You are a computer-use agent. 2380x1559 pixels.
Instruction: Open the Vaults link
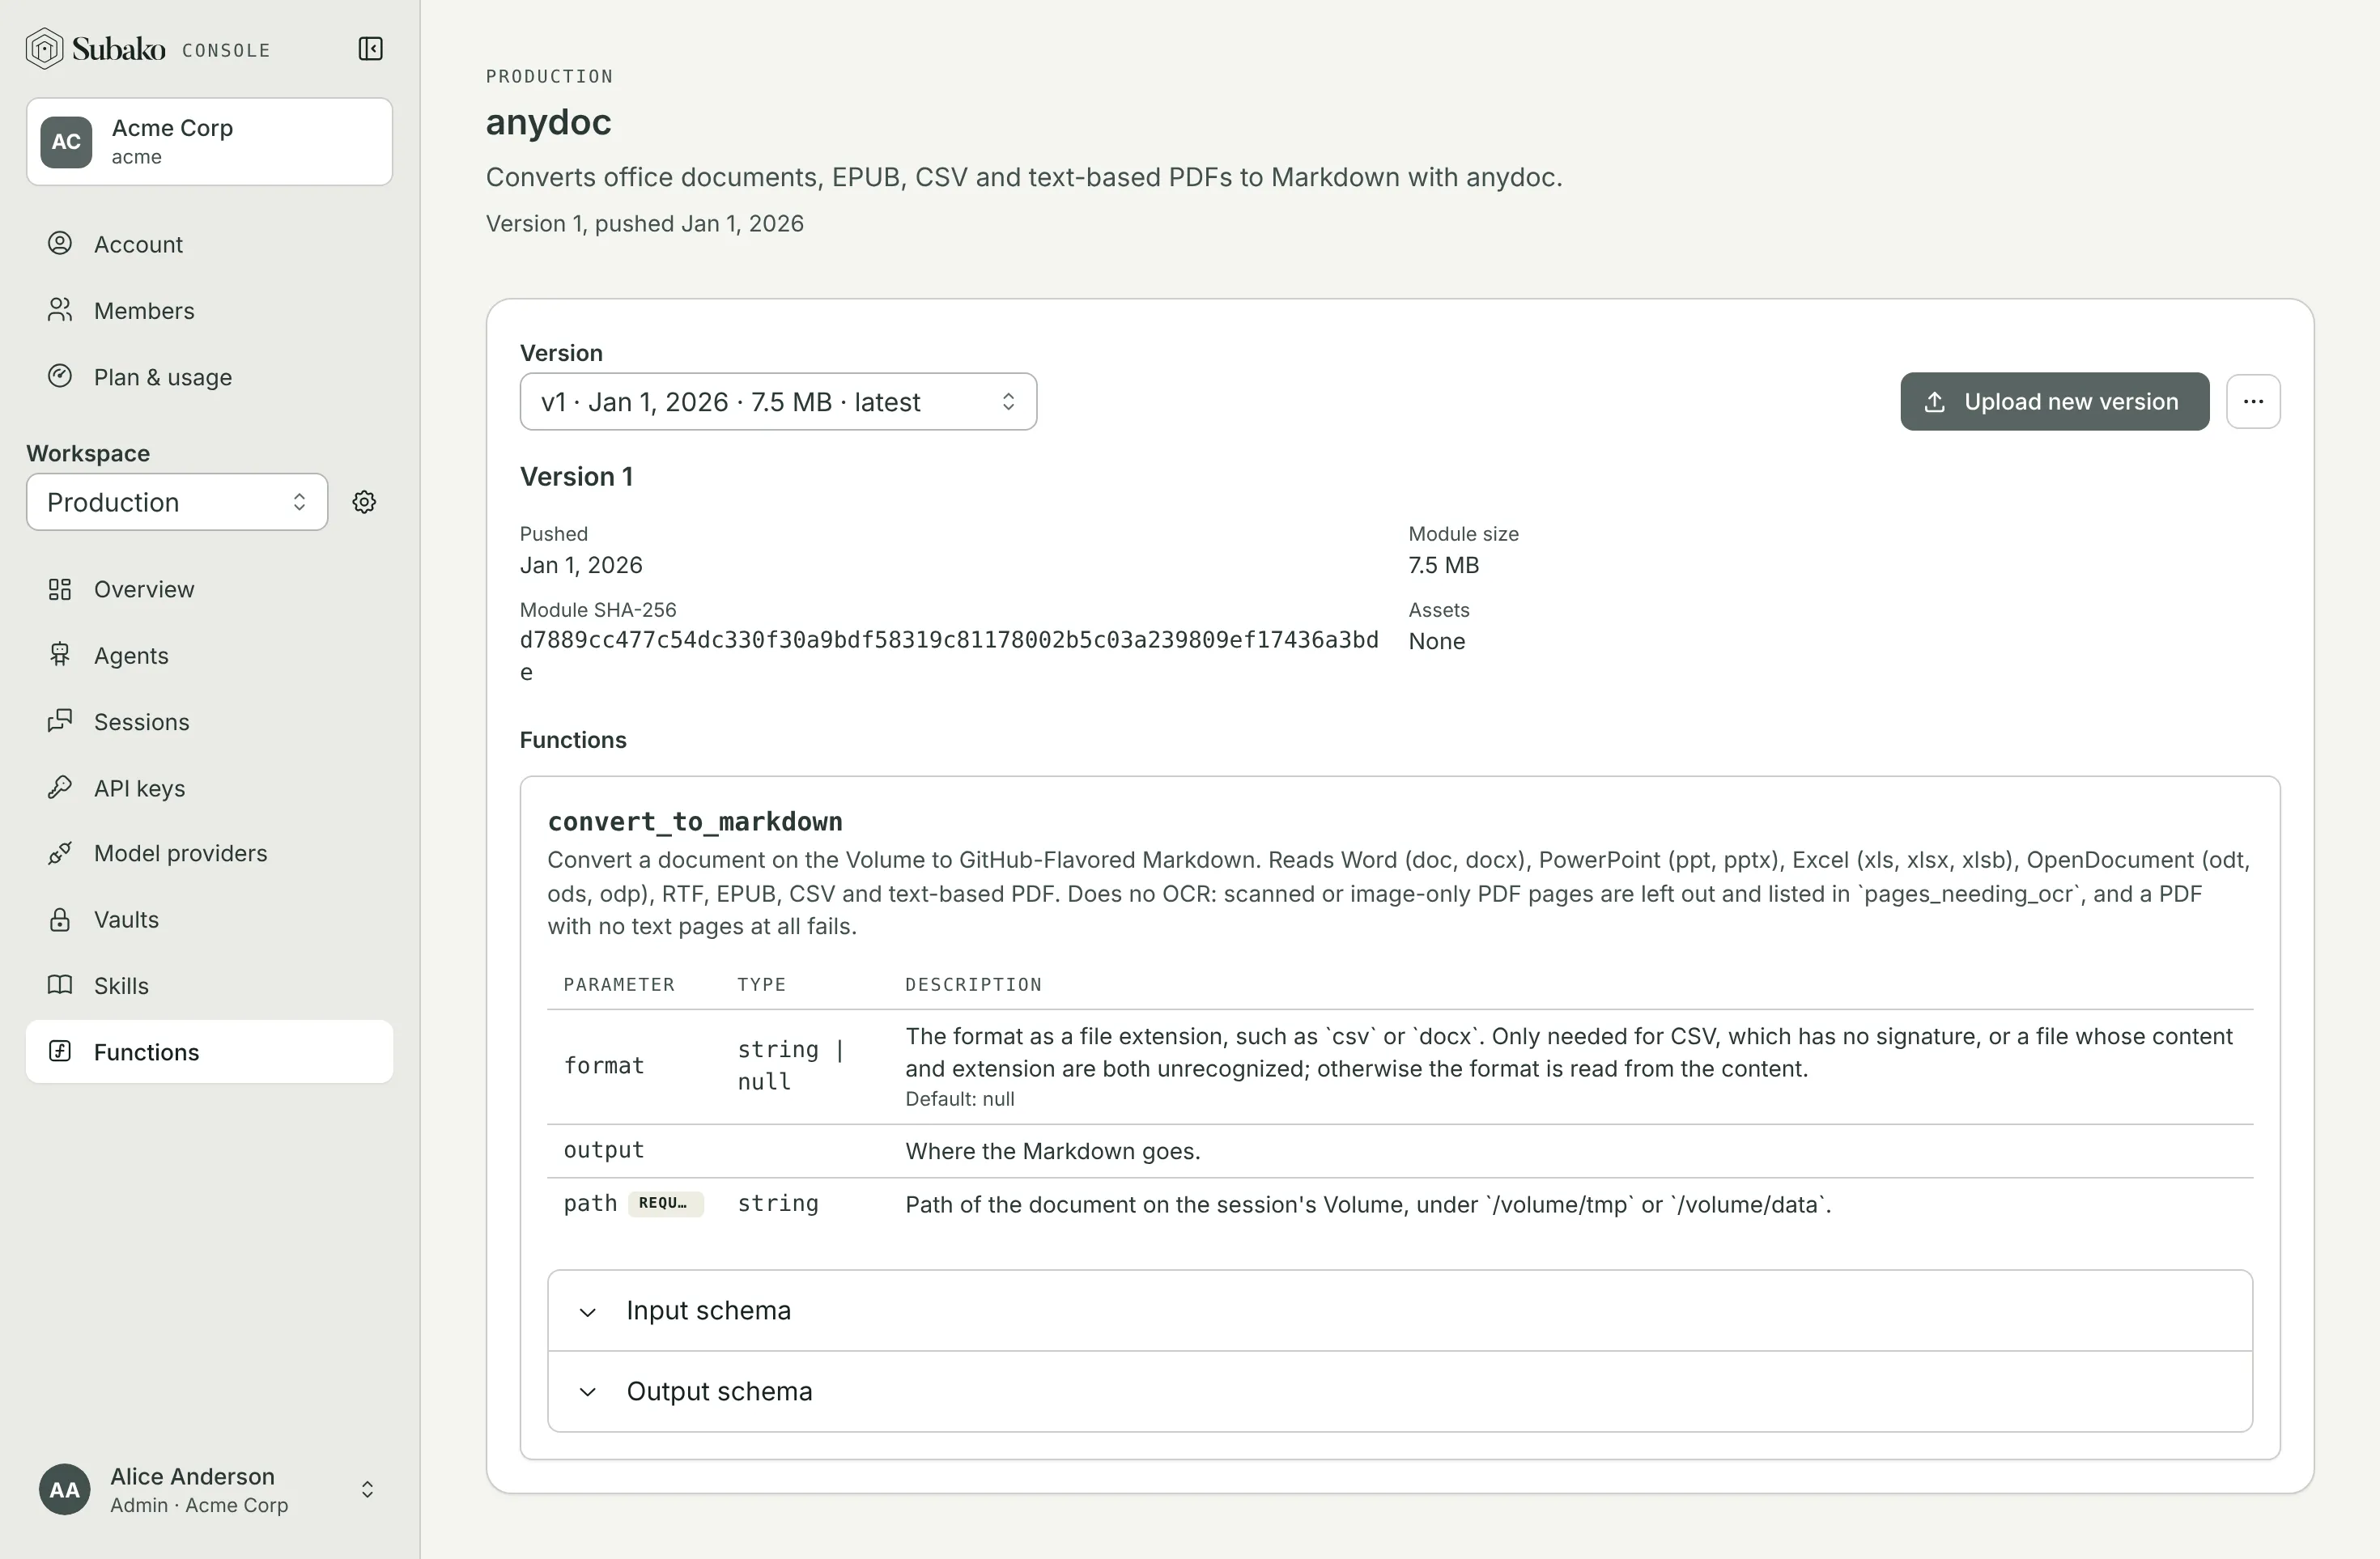[x=209, y=919]
